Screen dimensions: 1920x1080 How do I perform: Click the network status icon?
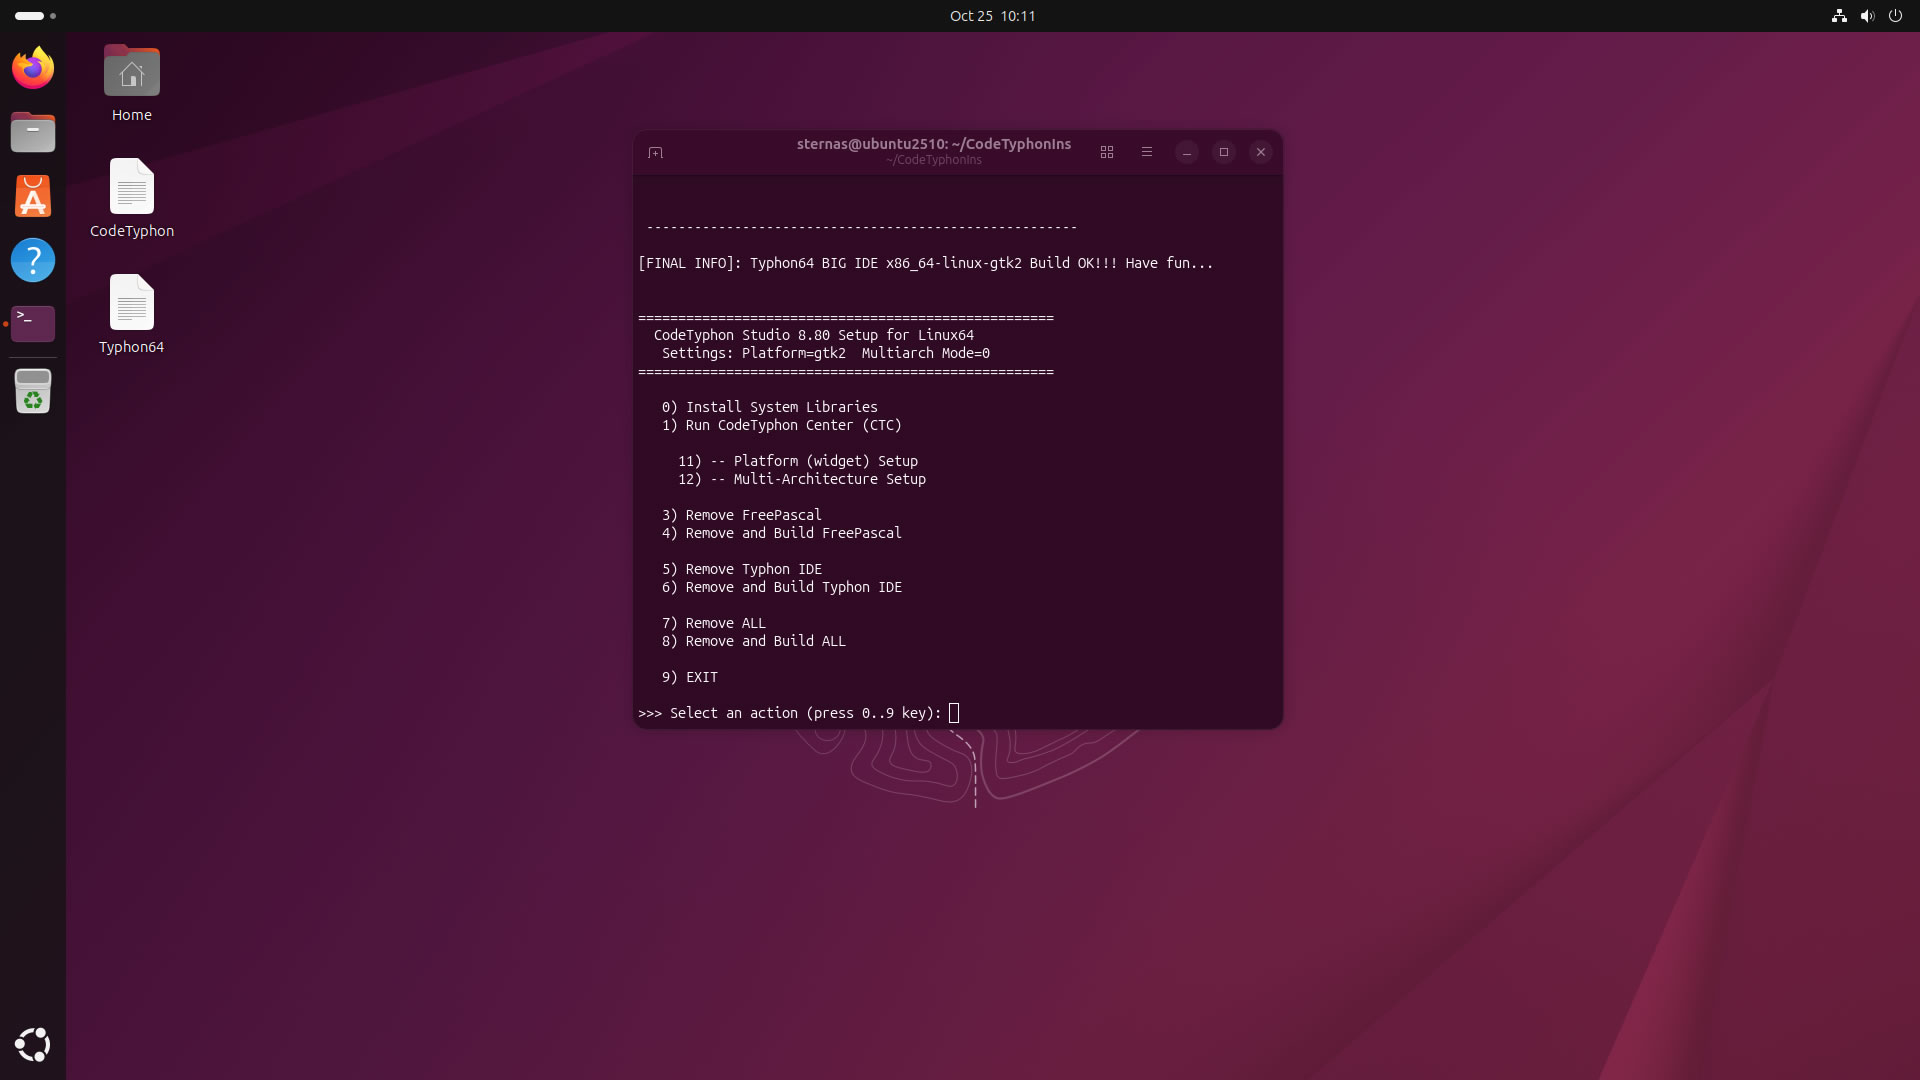1838,16
